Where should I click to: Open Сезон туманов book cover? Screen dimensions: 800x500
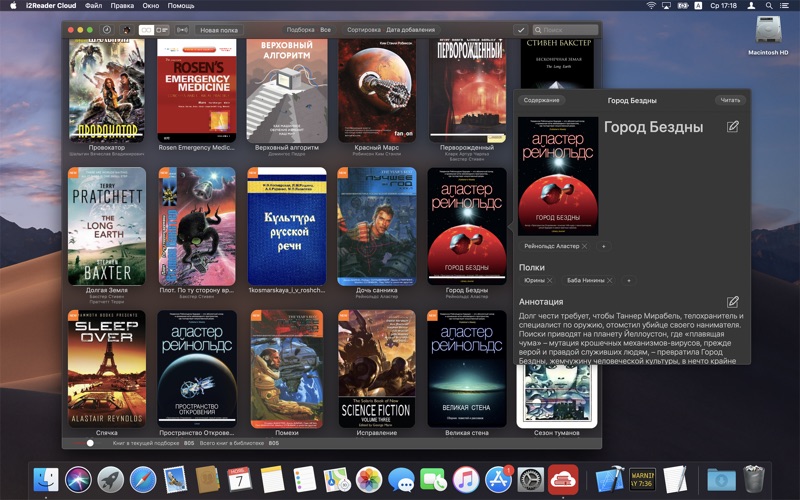point(557,396)
